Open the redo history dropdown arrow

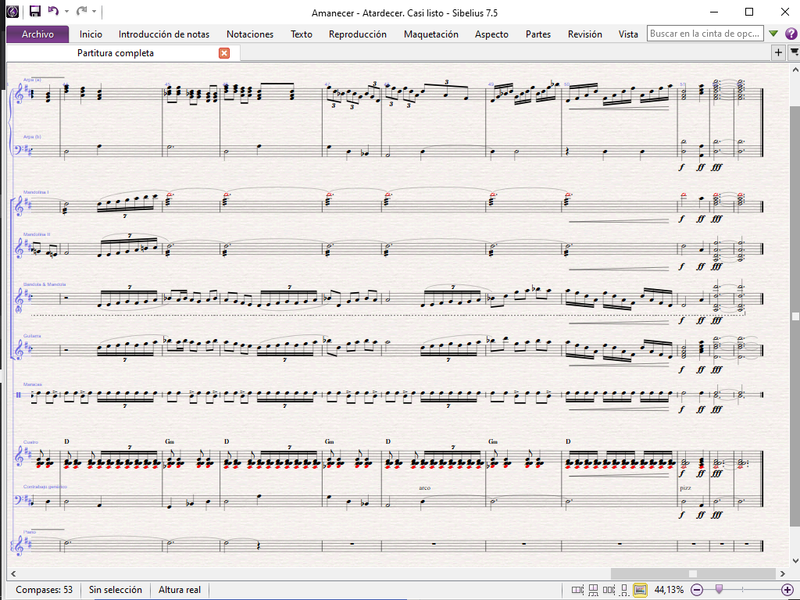tap(94, 11)
